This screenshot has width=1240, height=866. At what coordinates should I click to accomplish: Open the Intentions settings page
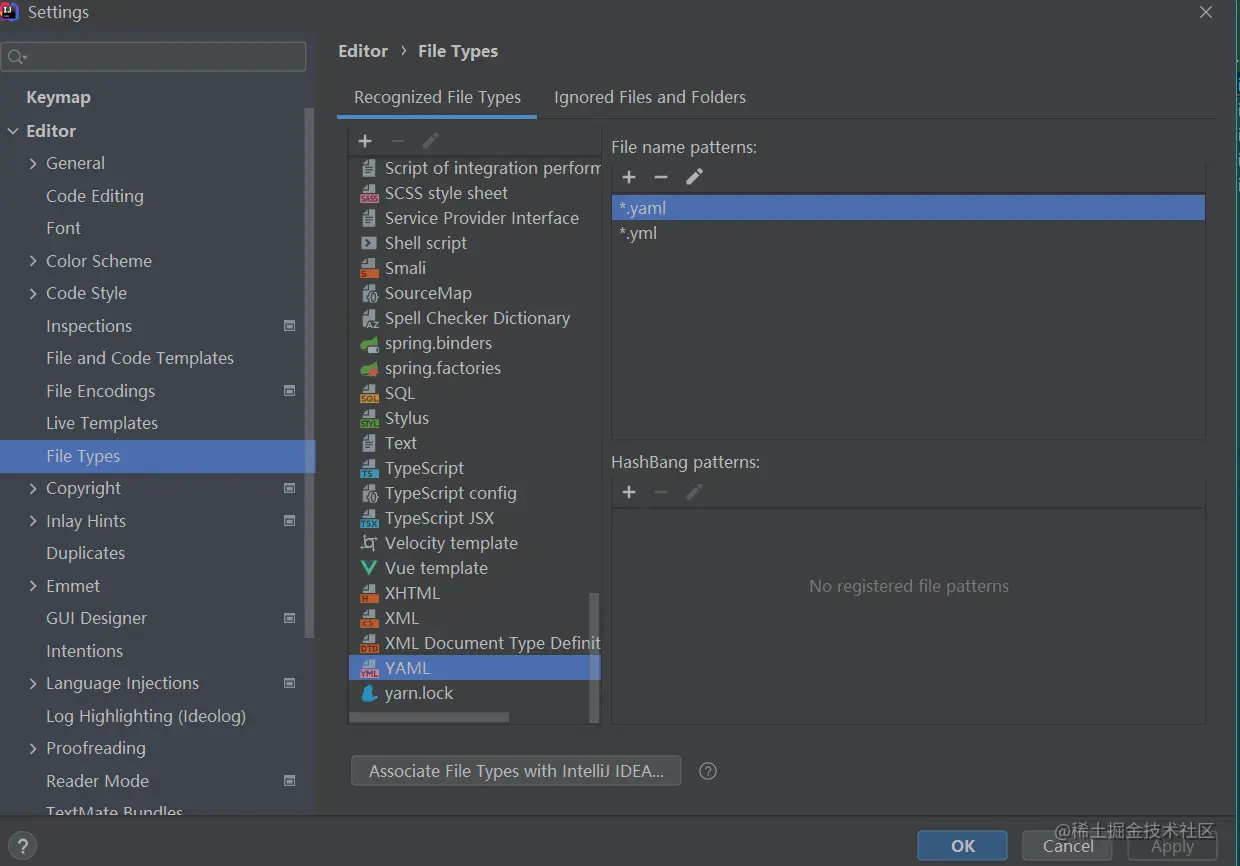[84, 651]
